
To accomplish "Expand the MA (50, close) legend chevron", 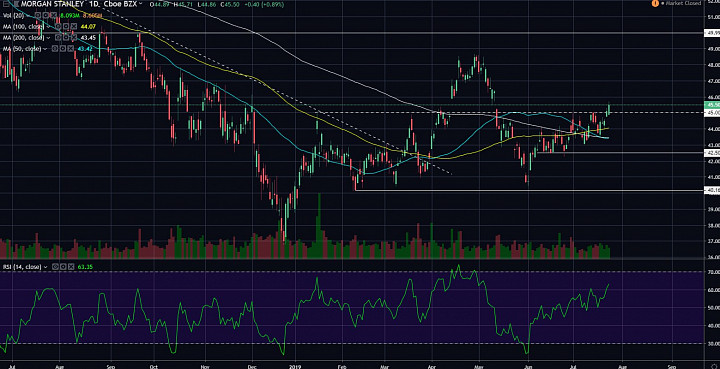I will [45, 49].
